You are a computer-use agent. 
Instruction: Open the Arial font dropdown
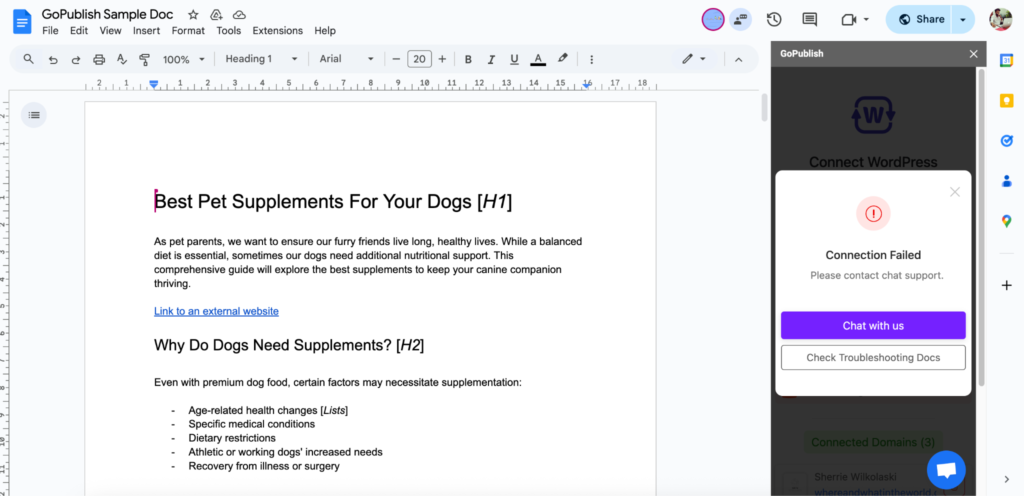click(x=346, y=59)
